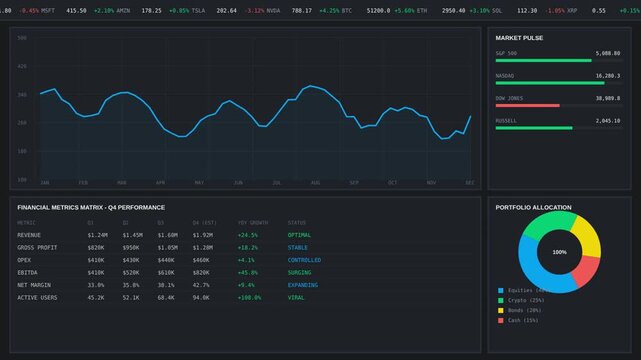Click the 51200.0 BTC price in ticker
The height and width of the screenshot is (360, 641).
tap(378, 11)
